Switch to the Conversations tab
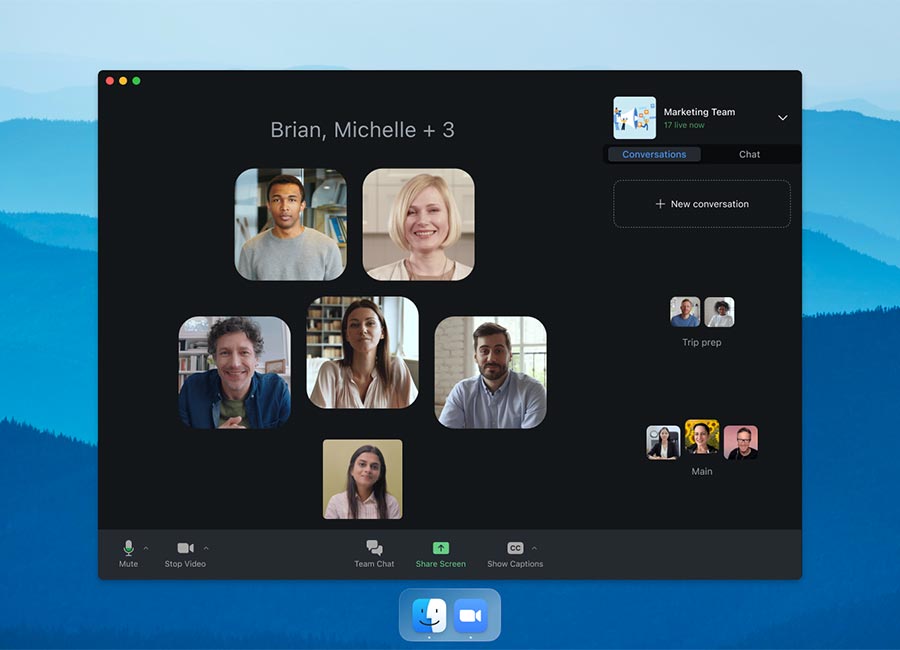 [x=654, y=154]
